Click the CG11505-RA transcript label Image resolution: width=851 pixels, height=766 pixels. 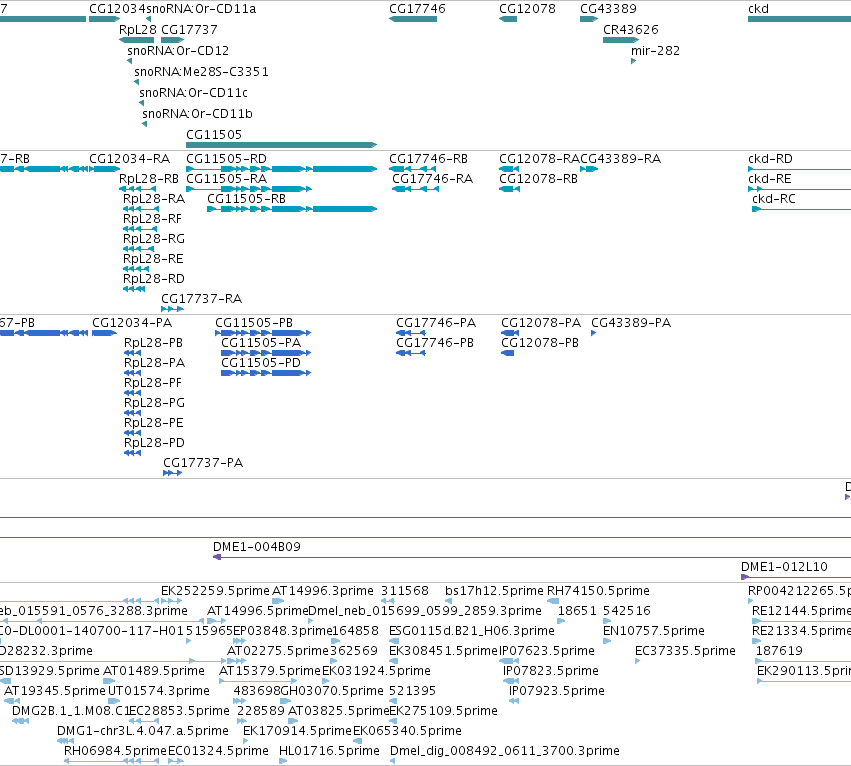pyautogui.click(x=226, y=179)
